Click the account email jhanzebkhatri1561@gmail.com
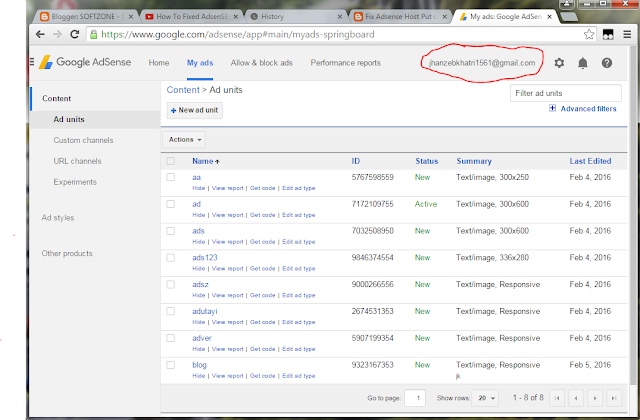 [482, 63]
